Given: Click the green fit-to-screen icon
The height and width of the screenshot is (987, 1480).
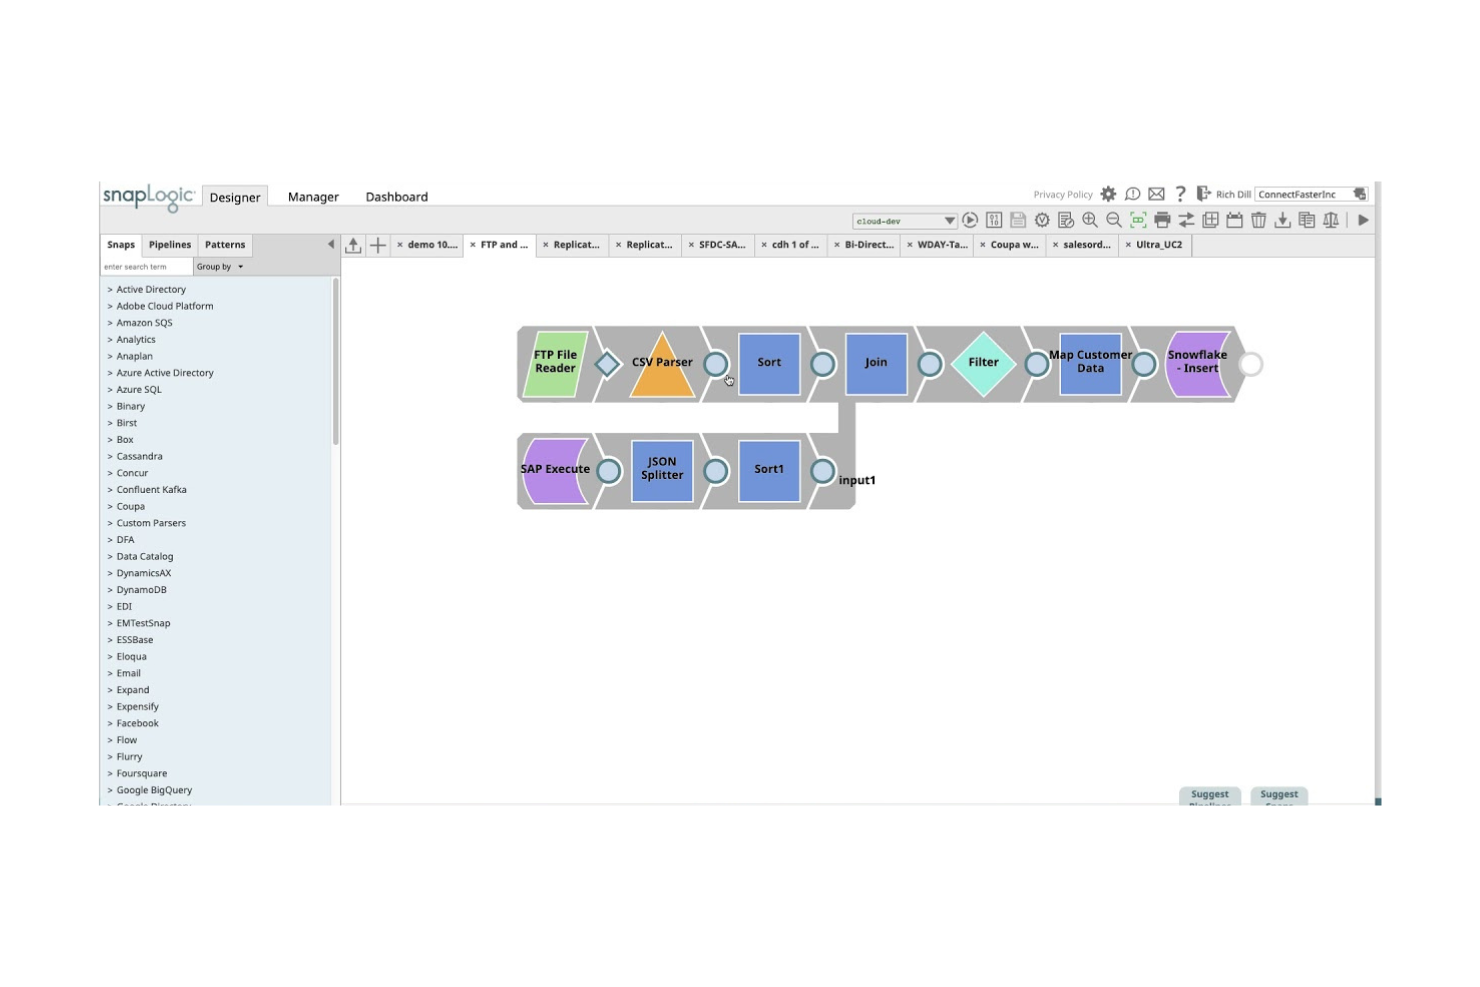Looking at the screenshot, I should [x=1138, y=220].
